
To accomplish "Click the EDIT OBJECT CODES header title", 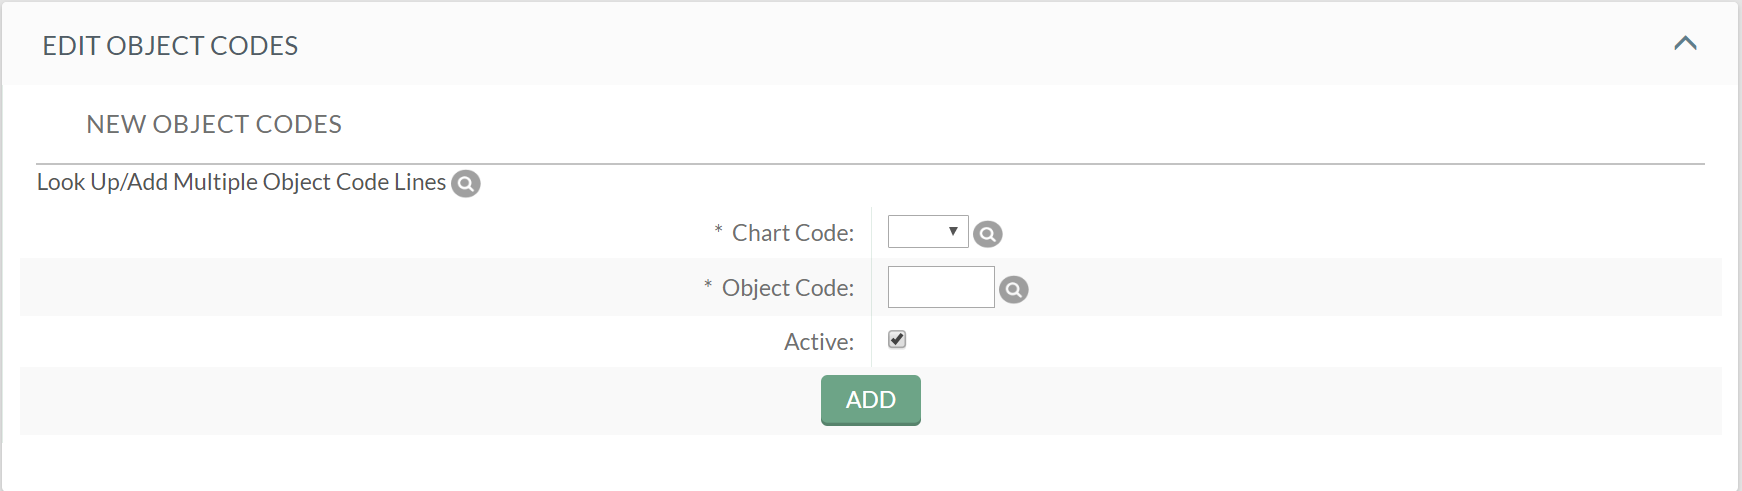I will (x=170, y=46).
